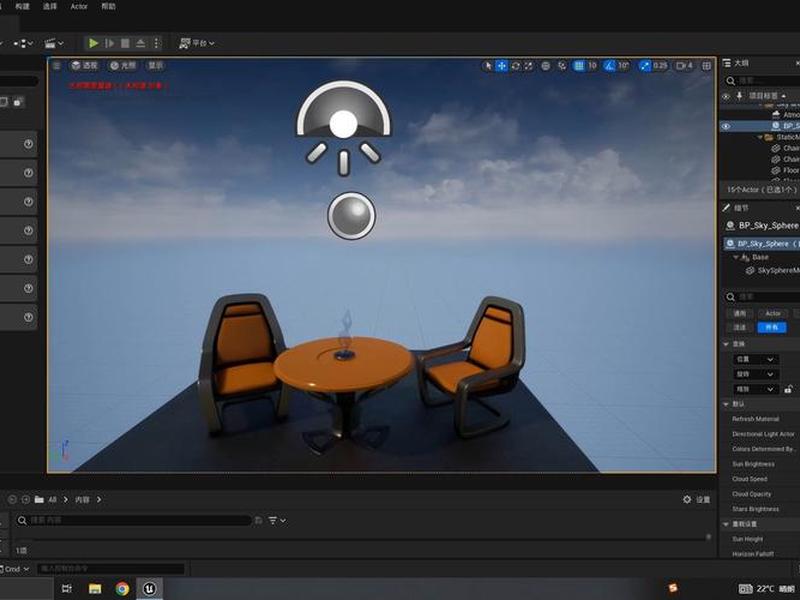Open the 透视 perspective view mode menu

coord(84,65)
